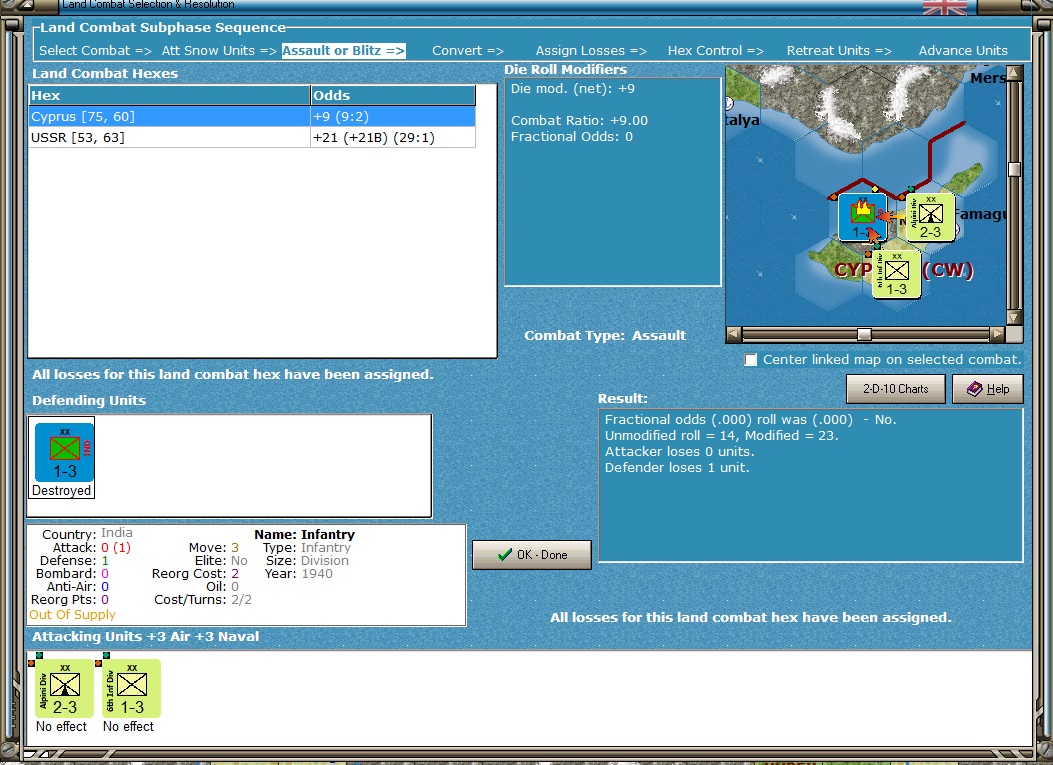Screen dimensions: 1053x765
Task: Click the Name: Infantry unit label
Action: (304, 535)
